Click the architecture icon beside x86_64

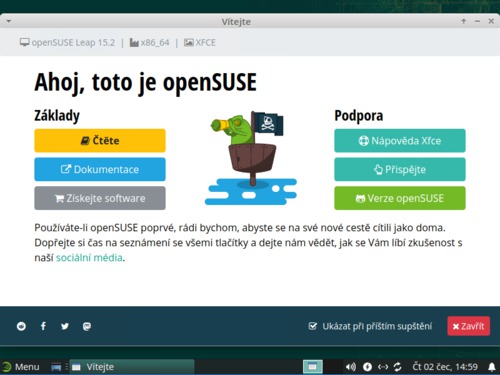click(134, 43)
